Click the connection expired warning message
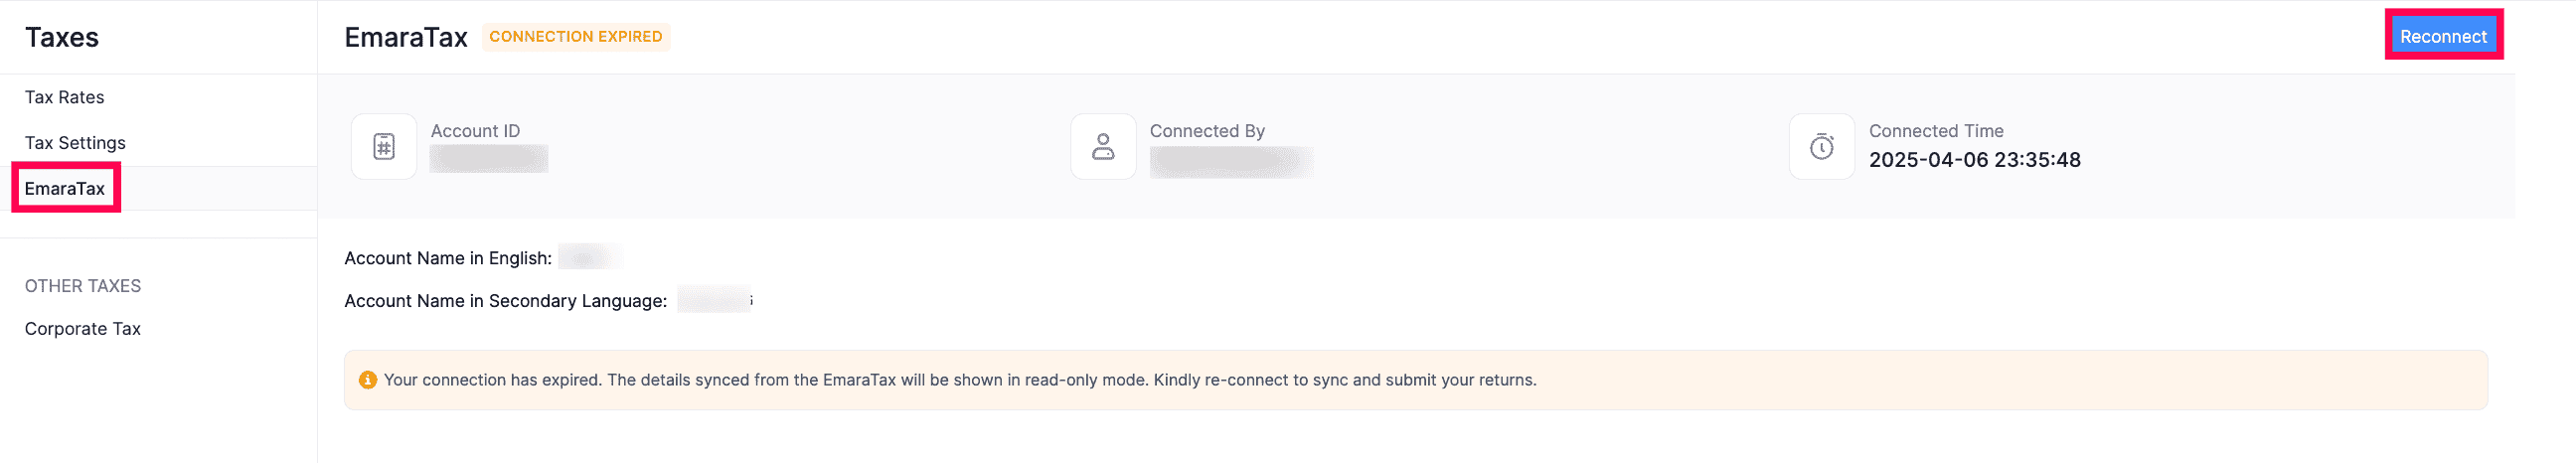Screen dimensions: 2576x463 (x=959, y=380)
